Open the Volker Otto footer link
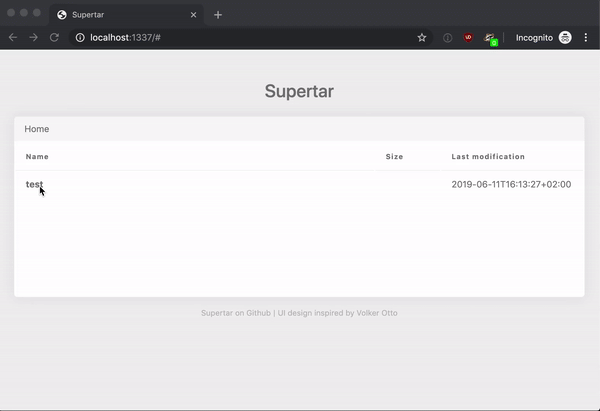 click(377, 313)
